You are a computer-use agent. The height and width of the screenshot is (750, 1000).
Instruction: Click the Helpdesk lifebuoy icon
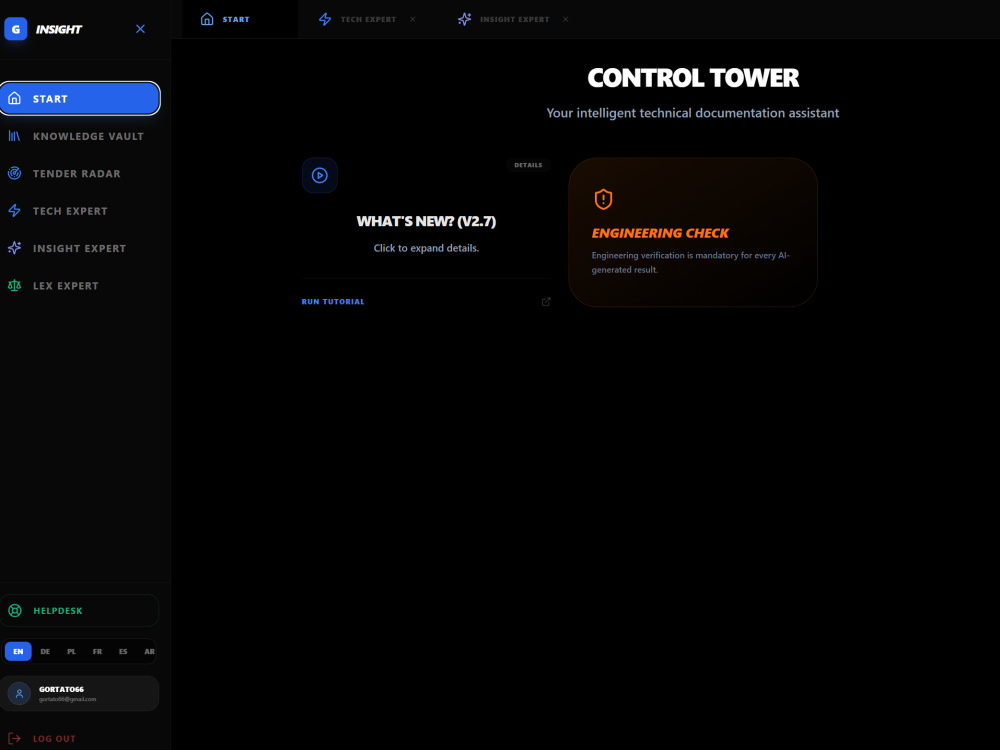click(15, 610)
